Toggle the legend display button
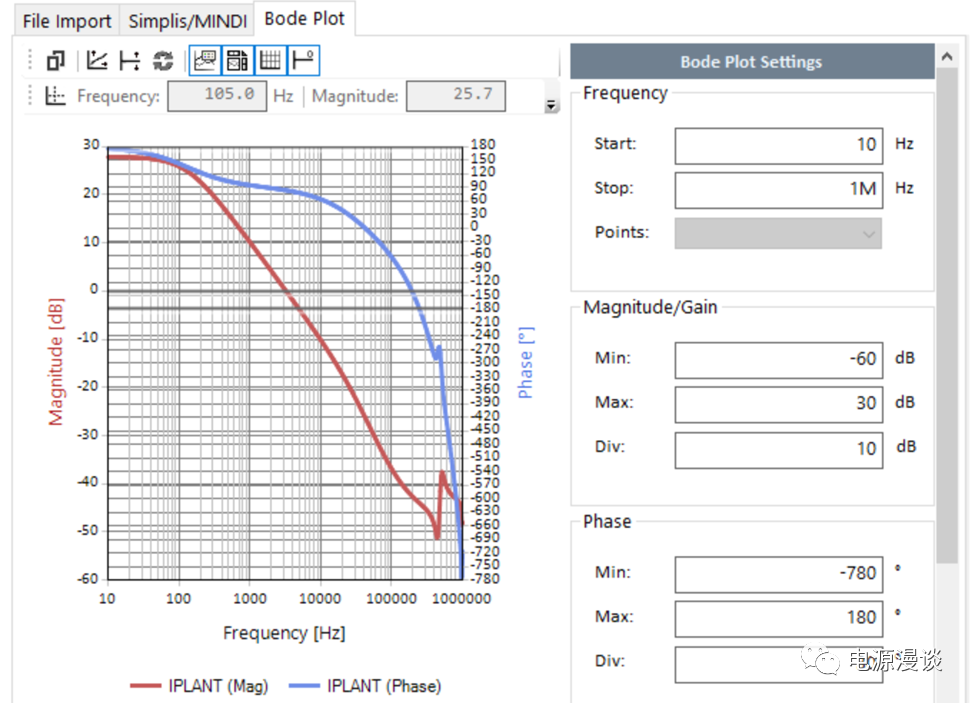Screen dimensions: 974x703 205,61
